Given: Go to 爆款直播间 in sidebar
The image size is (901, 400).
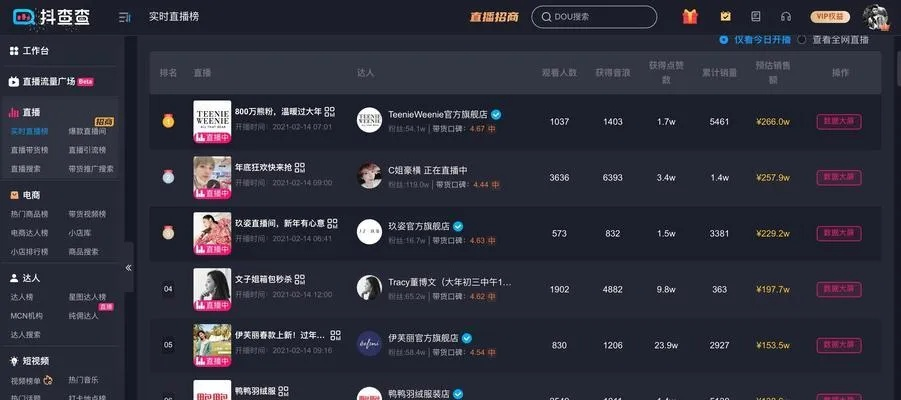Looking at the screenshot, I should [x=87, y=131].
